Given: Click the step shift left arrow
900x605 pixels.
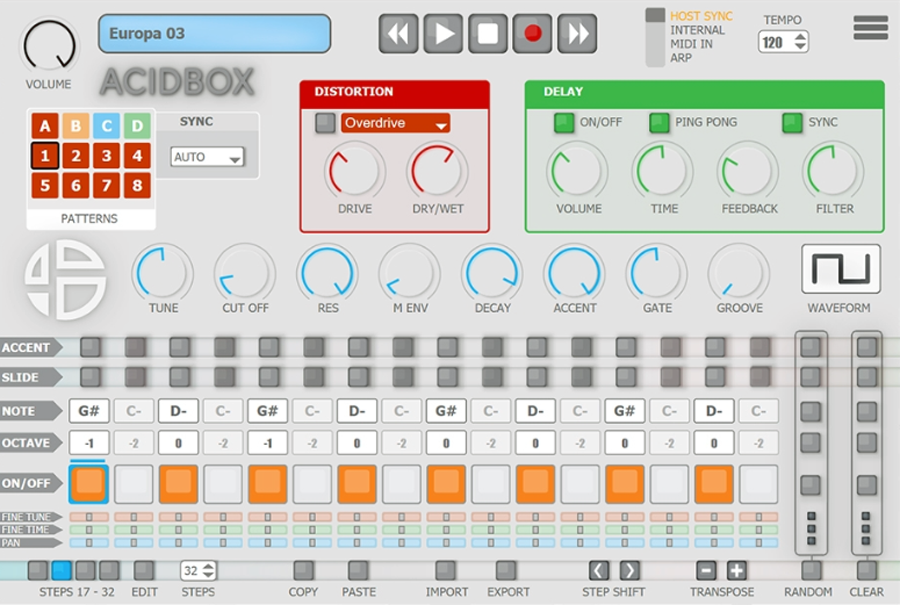Looking at the screenshot, I should [x=599, y=570].
